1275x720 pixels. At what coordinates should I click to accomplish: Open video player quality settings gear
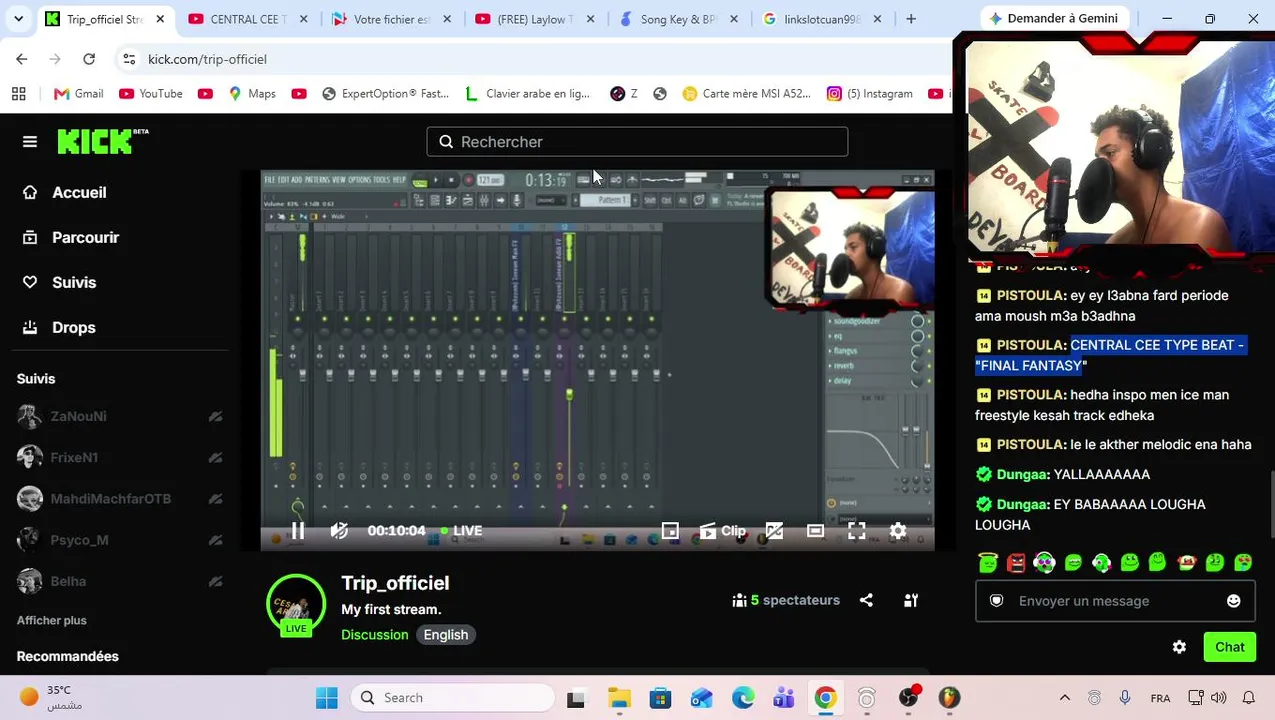point(898,531)
